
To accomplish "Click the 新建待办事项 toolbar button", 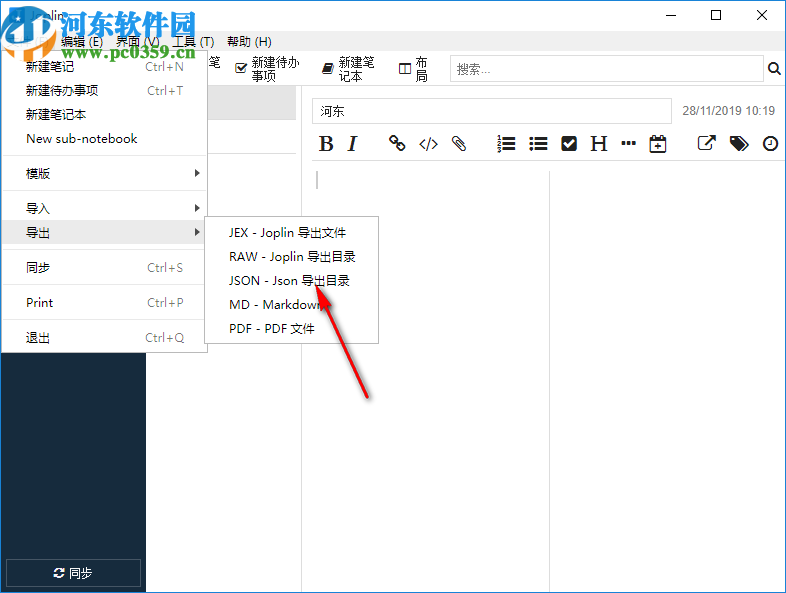I will (268, 69).
